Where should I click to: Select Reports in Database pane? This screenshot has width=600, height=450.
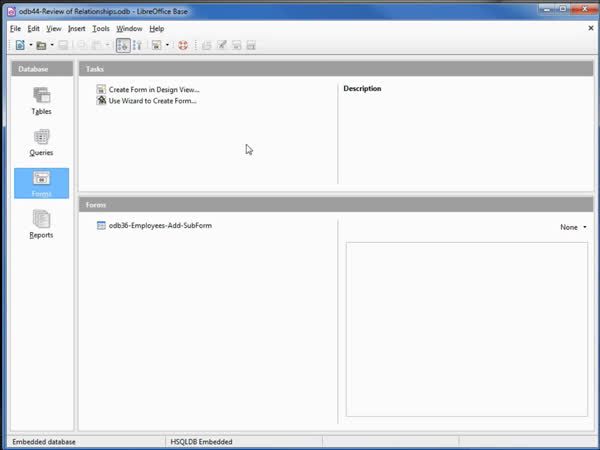point(41,225)
